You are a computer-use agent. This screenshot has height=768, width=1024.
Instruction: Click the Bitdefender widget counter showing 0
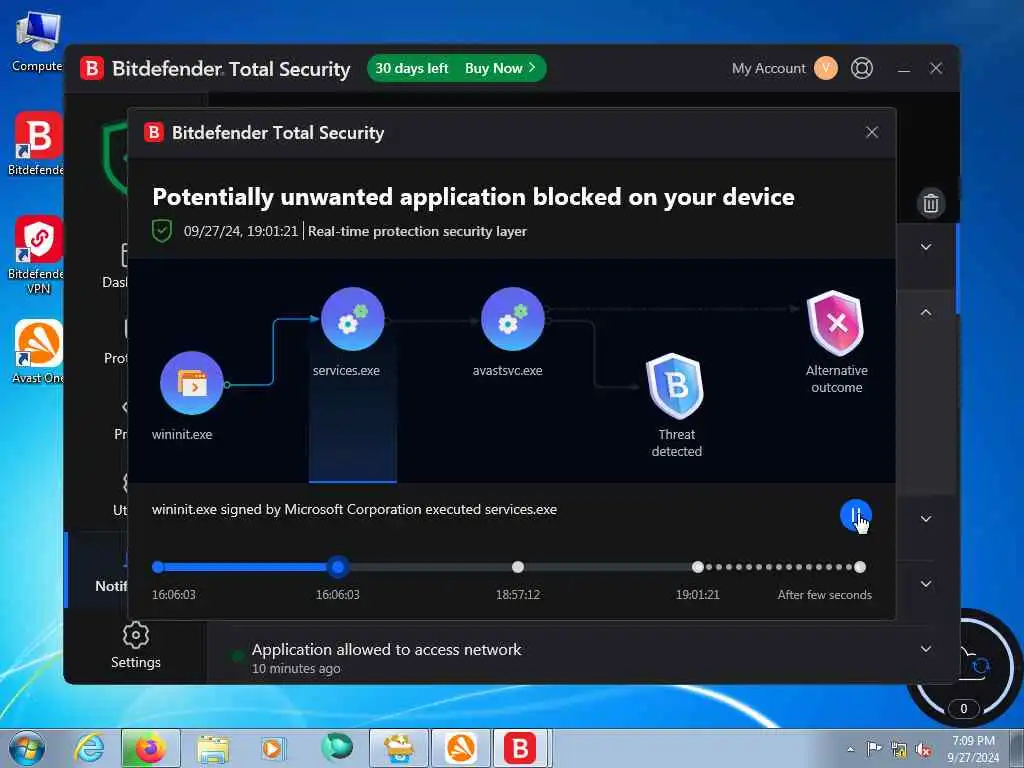click(x=963, y=709)
